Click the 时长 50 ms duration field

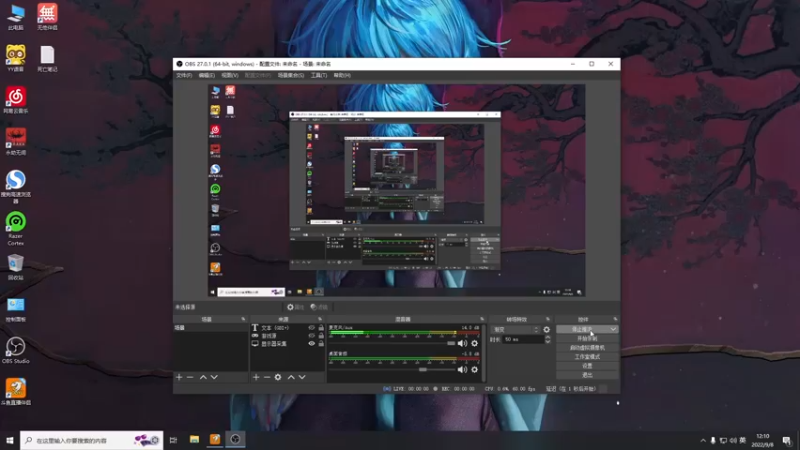click(523, 339)
